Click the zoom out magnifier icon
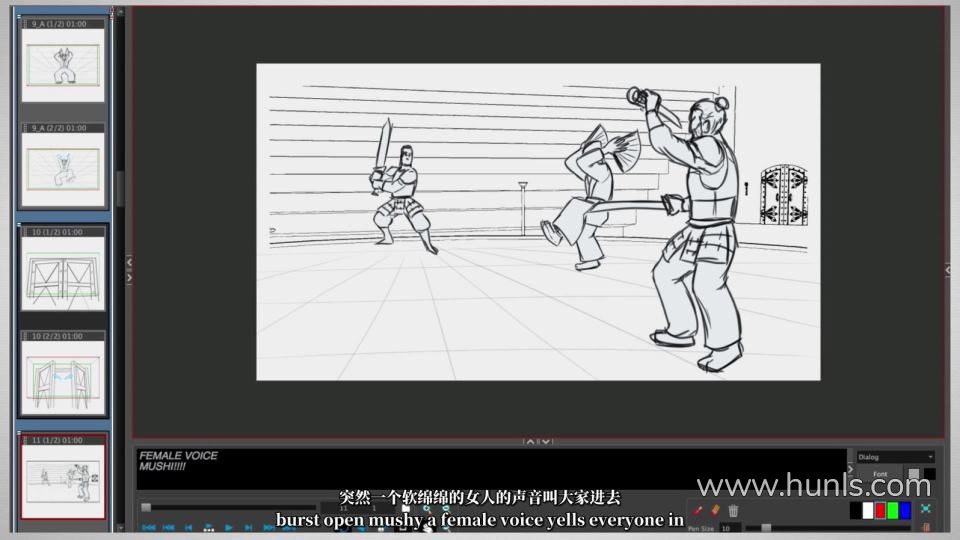This screenshot has height=540, width=960. point(446,509)
